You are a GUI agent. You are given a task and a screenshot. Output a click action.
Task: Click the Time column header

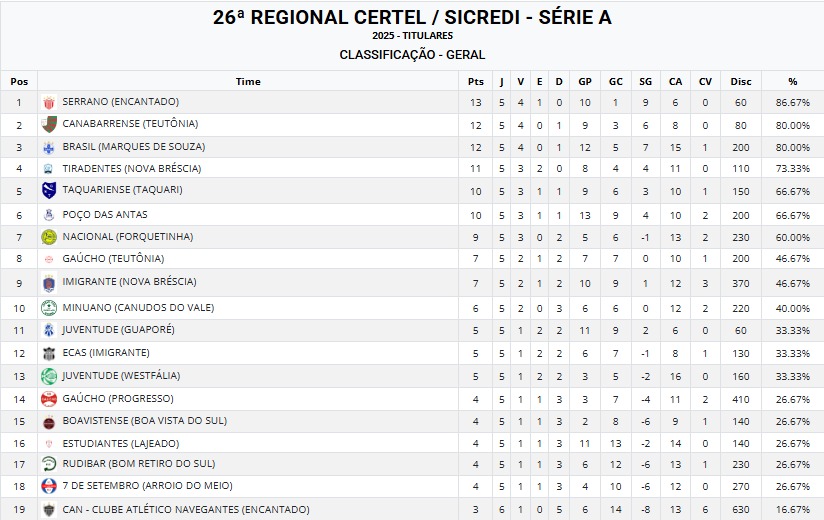[248, 81]
